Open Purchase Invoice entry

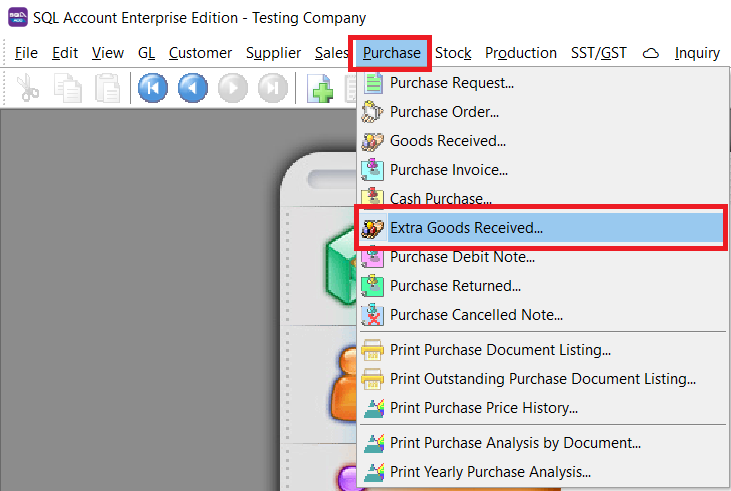pyautogui.click(x=448, y=170)
